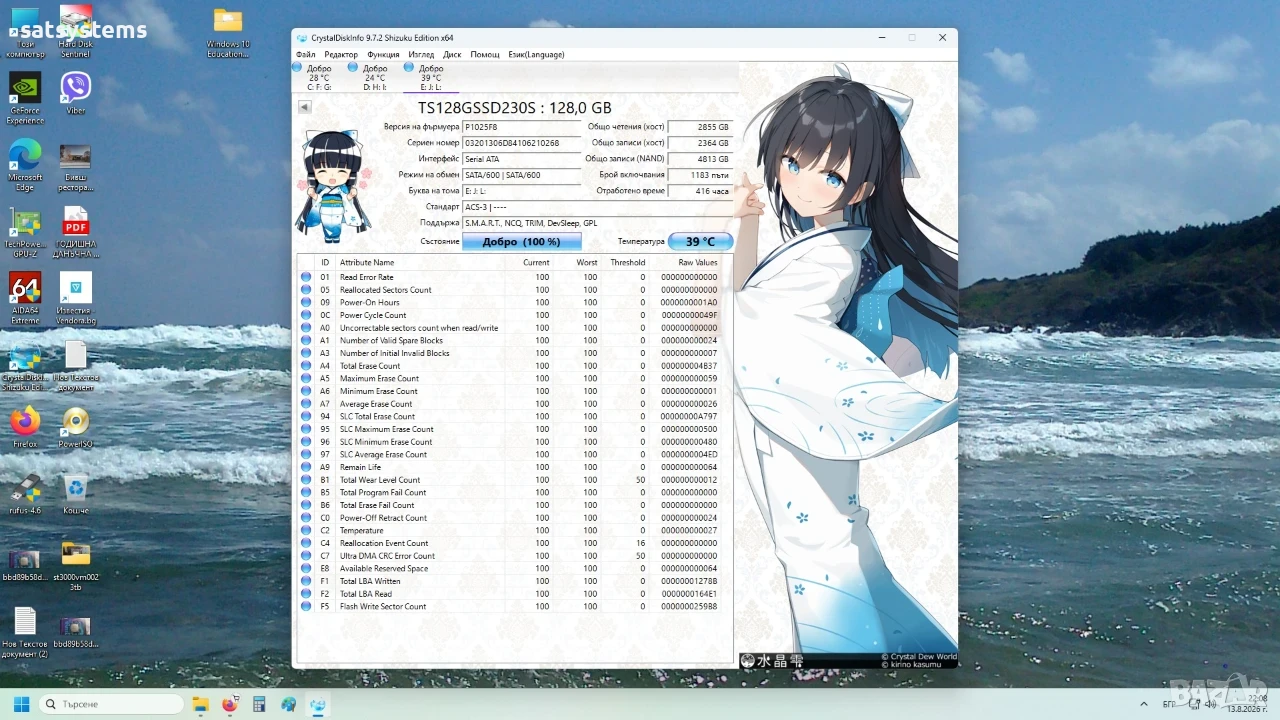This screenshot has width=1280, height=720.
Task: Click status circle of Temperature row
Action: [x=306, y=530]
